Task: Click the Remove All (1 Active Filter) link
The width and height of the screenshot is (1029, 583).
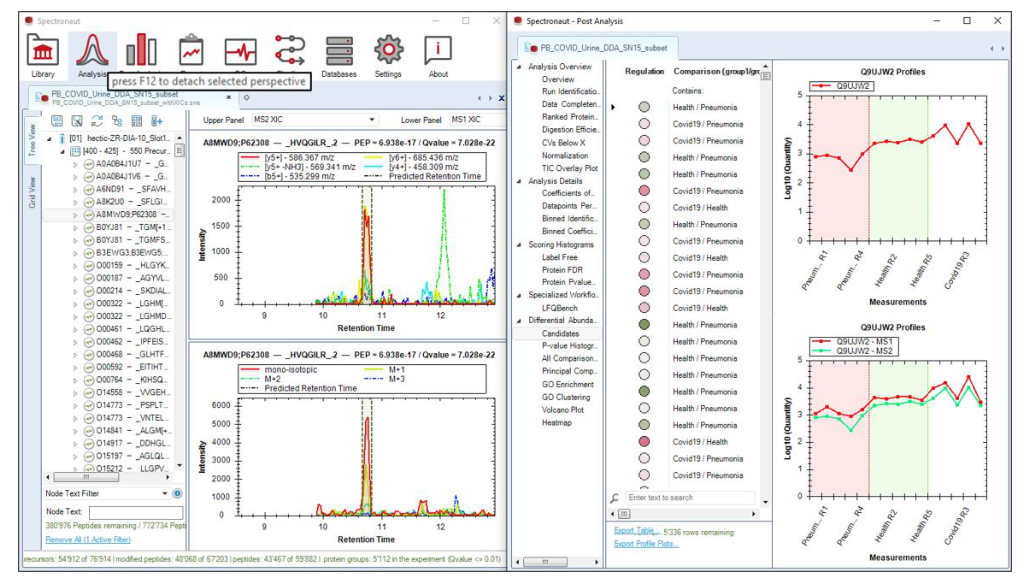Action: [x=88, y=540]
